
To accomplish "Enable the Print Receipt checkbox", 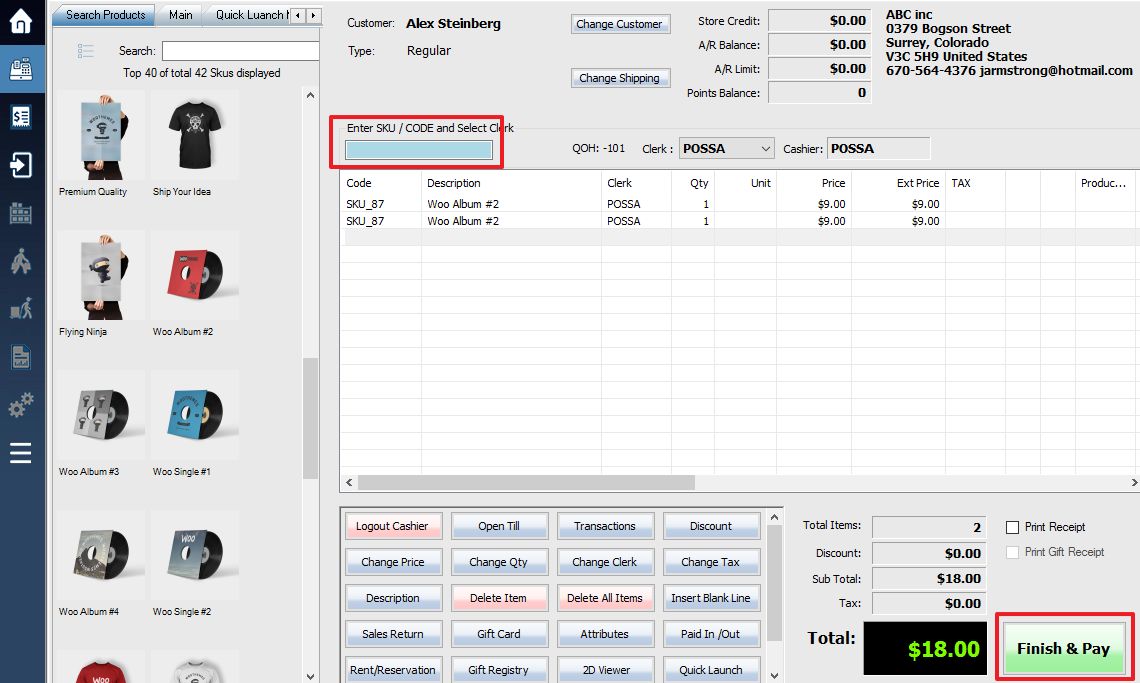I will 1012,527.
